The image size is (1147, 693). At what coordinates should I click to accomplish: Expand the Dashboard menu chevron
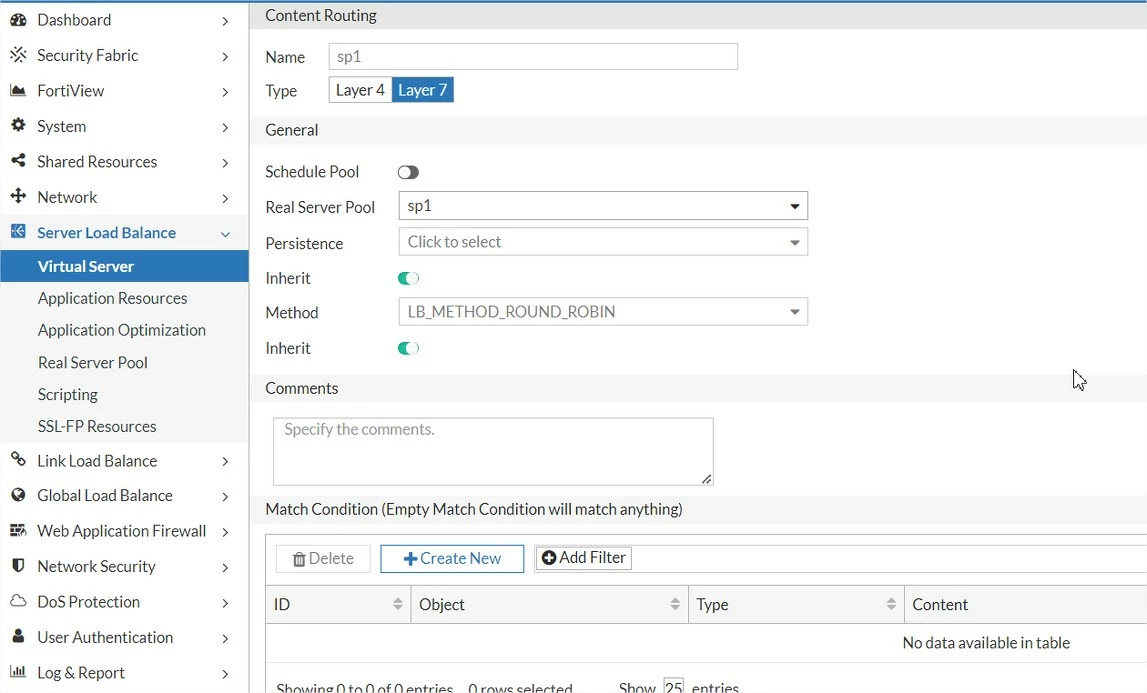pos(225,21)
